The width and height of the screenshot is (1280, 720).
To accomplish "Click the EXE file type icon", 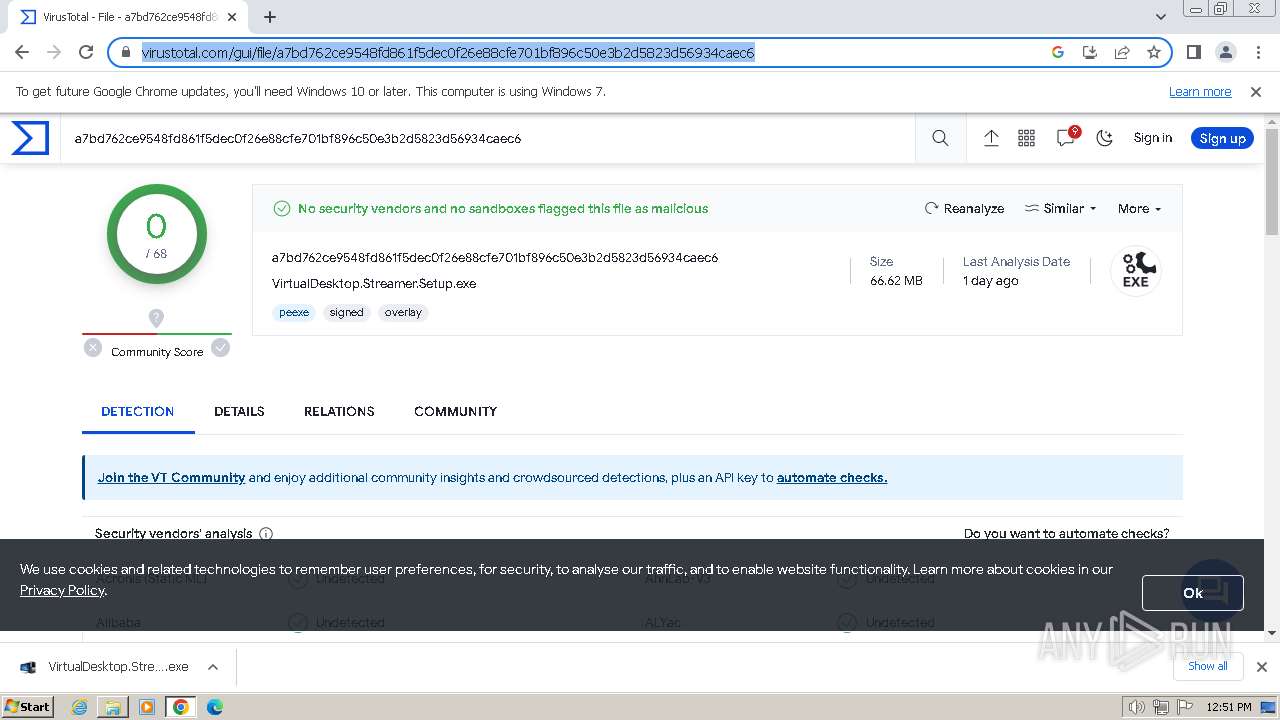I will click(1136, 270).
